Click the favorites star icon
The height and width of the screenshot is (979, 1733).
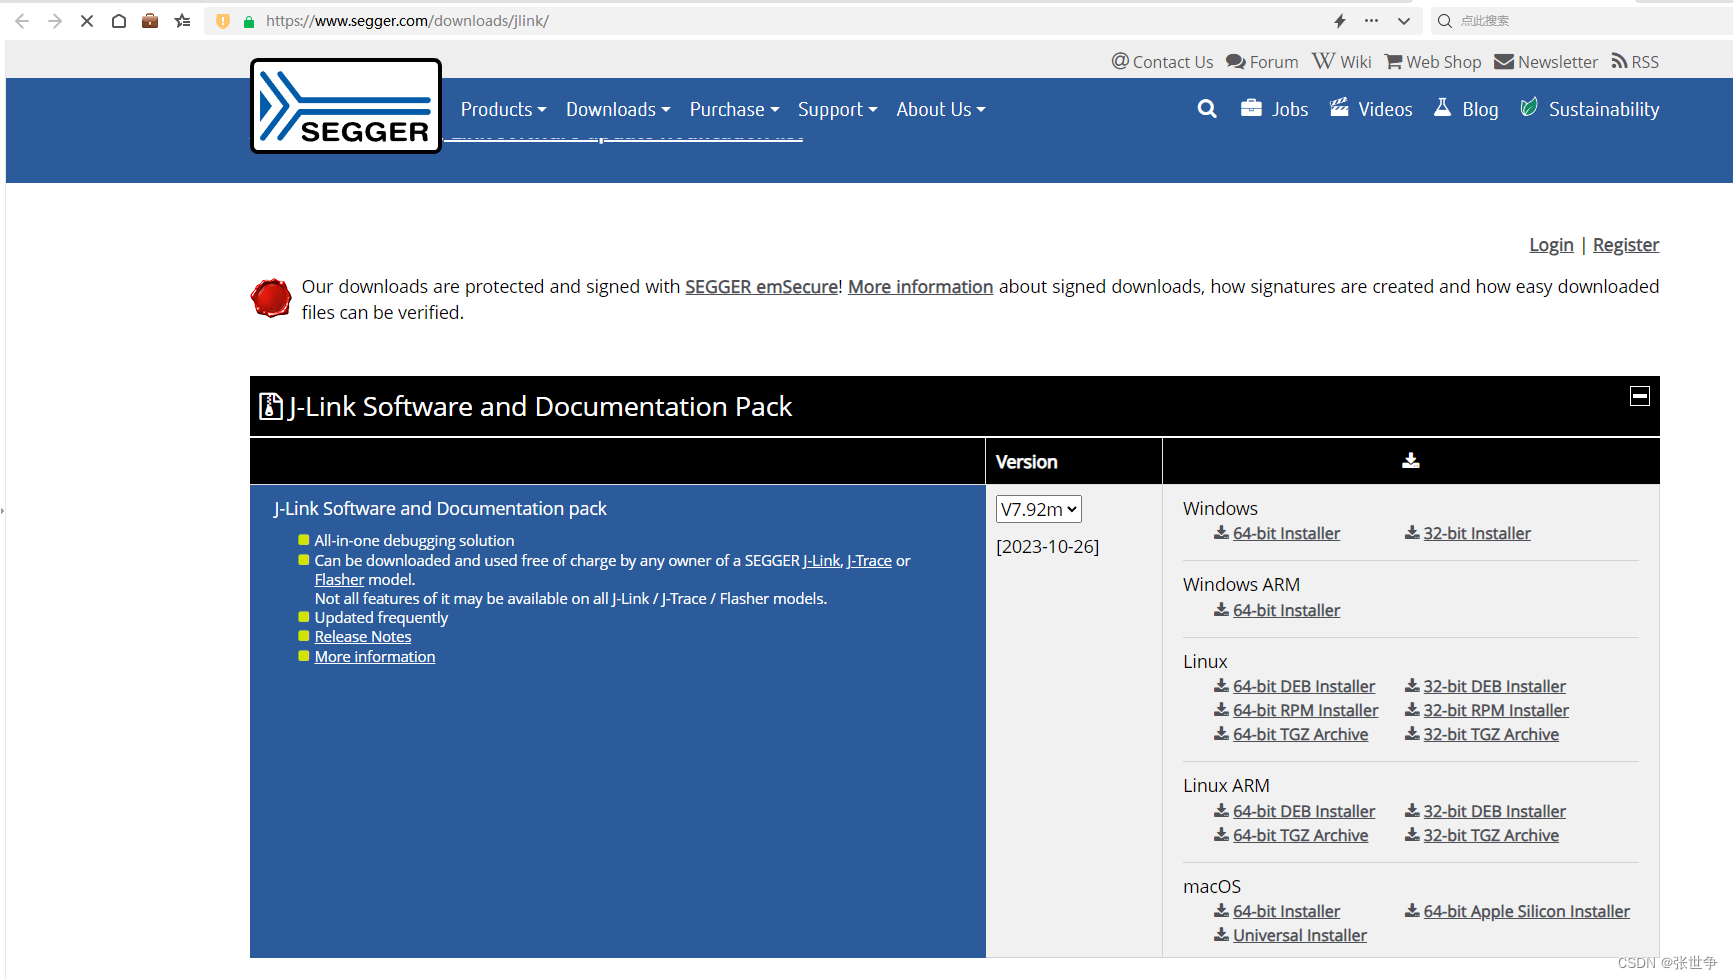[182, 21]
